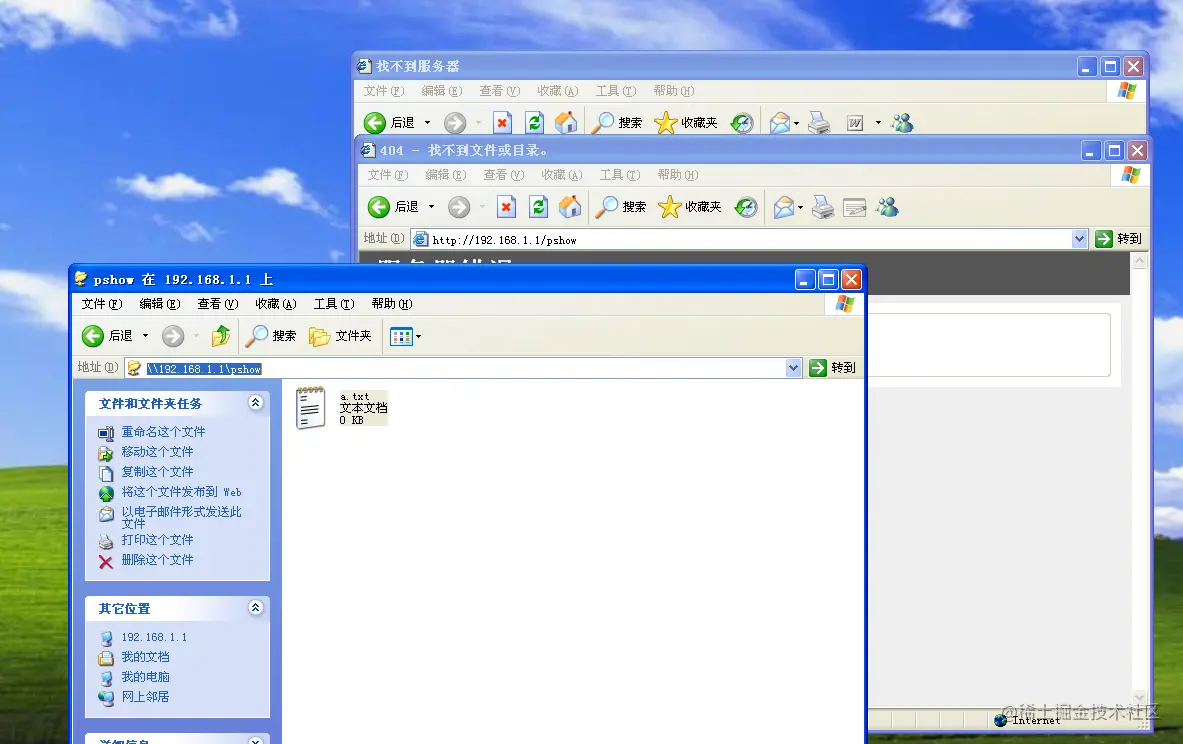Viewport: 1183px width, 744px height.
Task: Click Messenger icon in 404 browser window
Action: 887,207
